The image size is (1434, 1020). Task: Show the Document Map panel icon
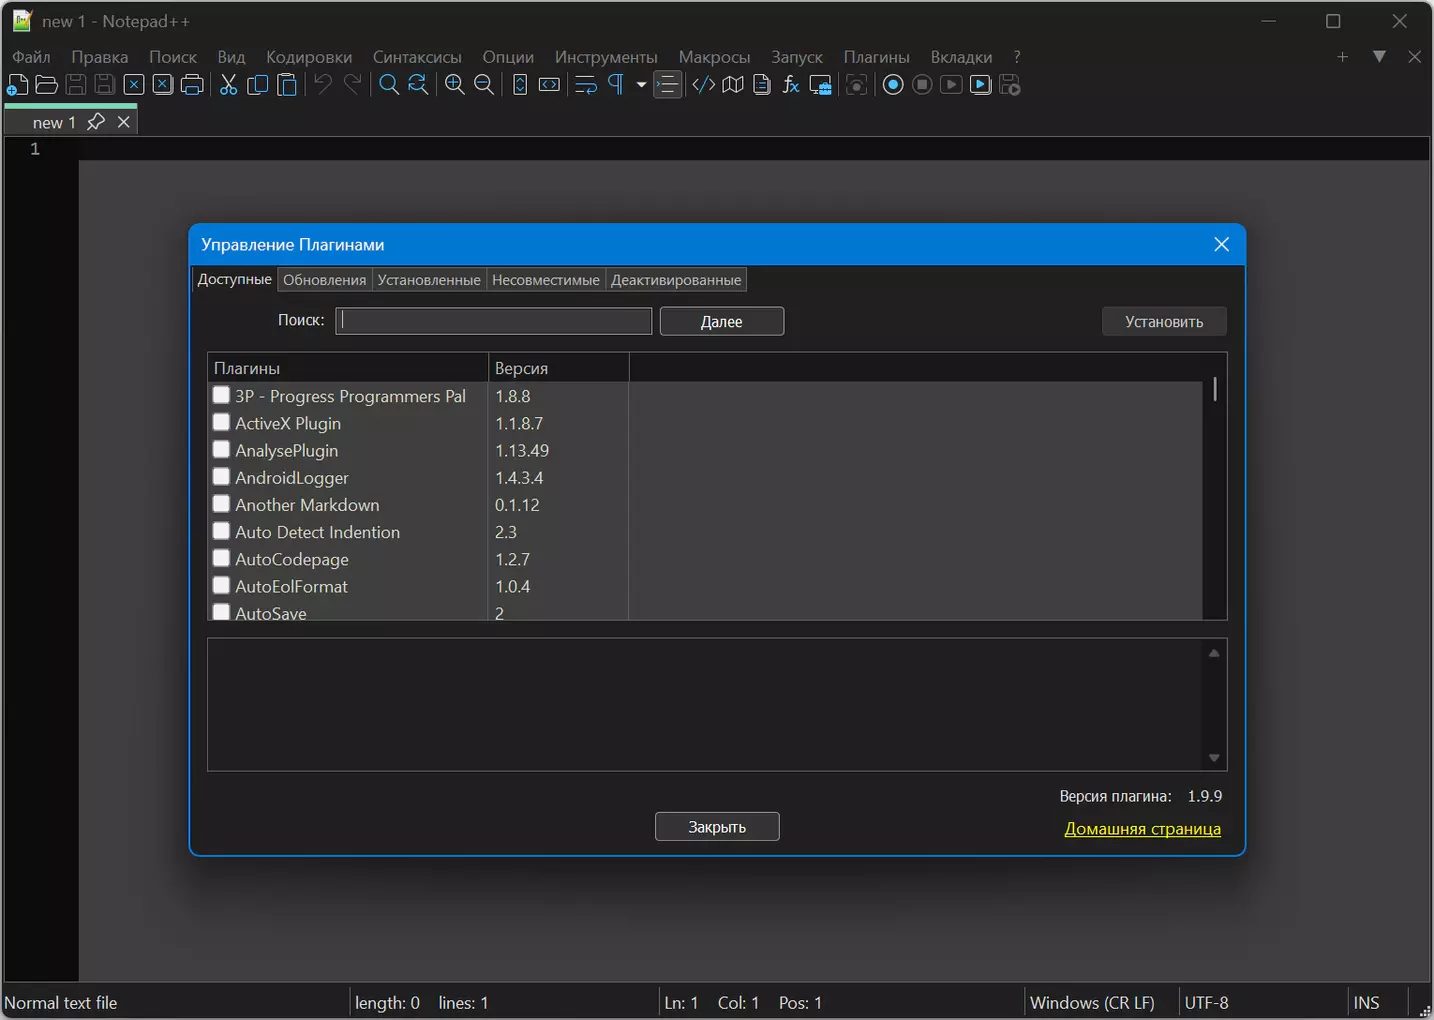733,85
